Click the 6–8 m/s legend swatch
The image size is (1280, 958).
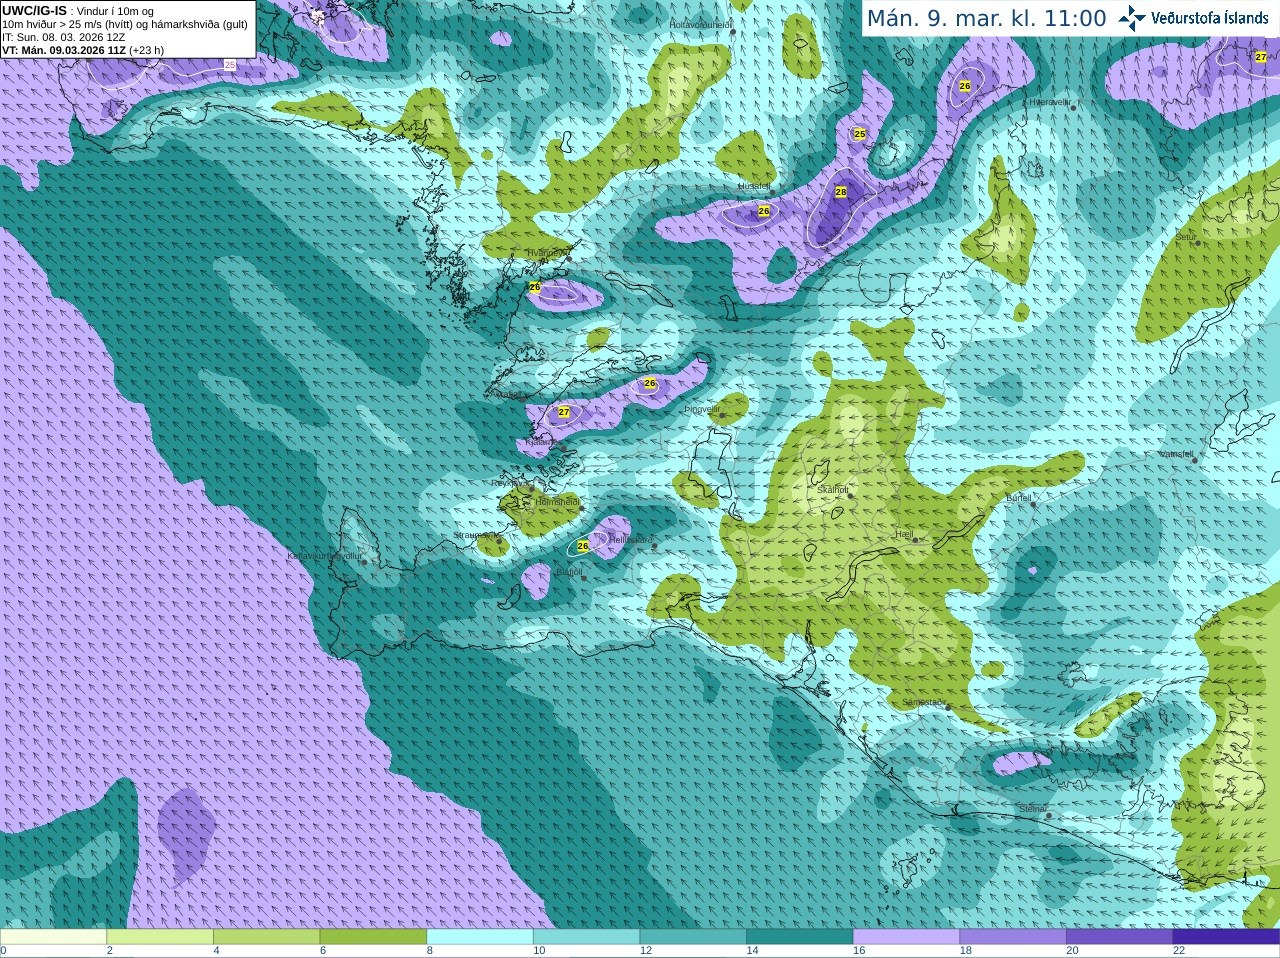[373, 937]
